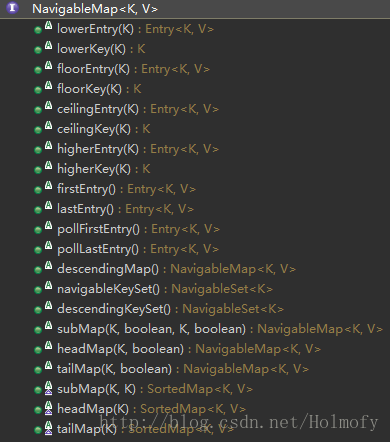Select the firstEntry() method entry
This screenshot has width=390, height=442.
[x=126, y=189]
